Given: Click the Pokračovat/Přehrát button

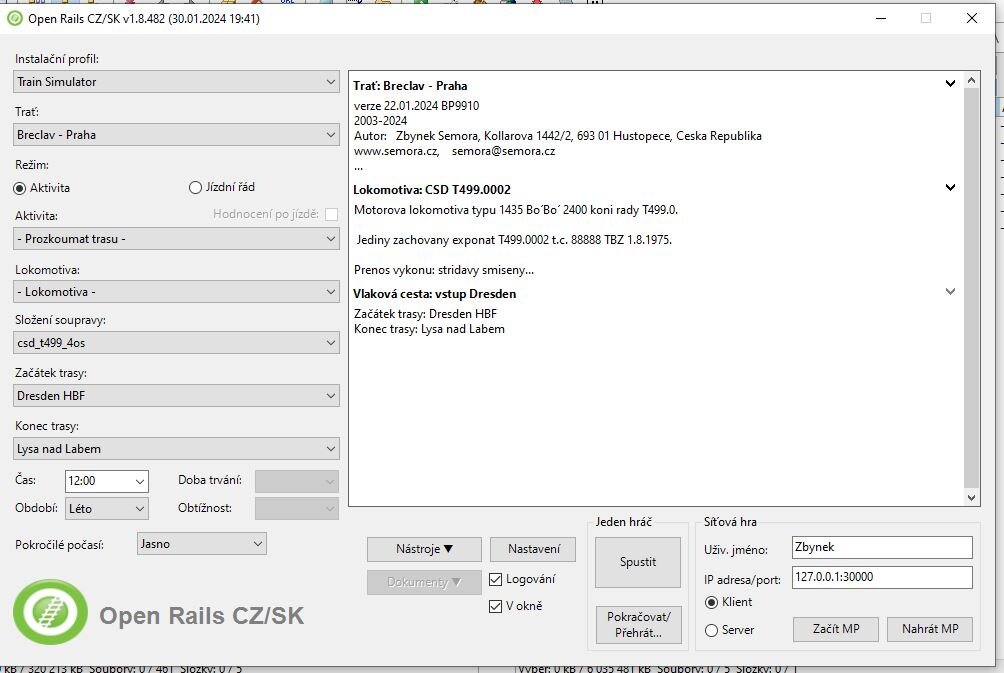Looking at the screenshot, I should click(638, 625).
